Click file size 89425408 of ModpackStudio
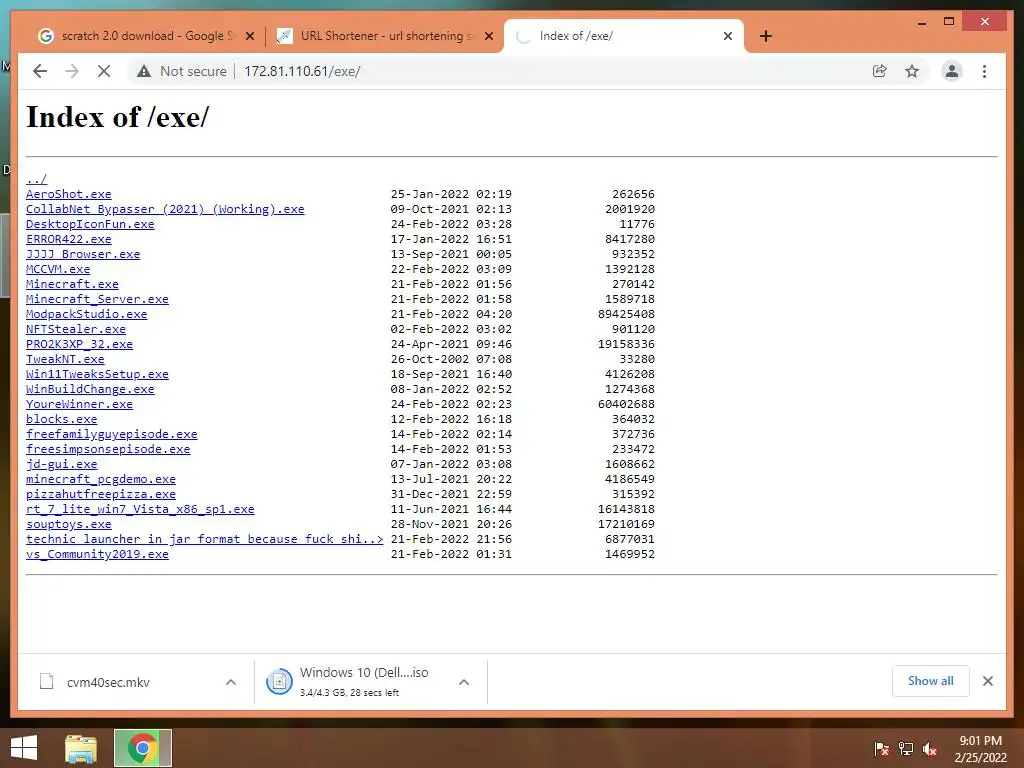1024x768 pixels. pos(626,314)
